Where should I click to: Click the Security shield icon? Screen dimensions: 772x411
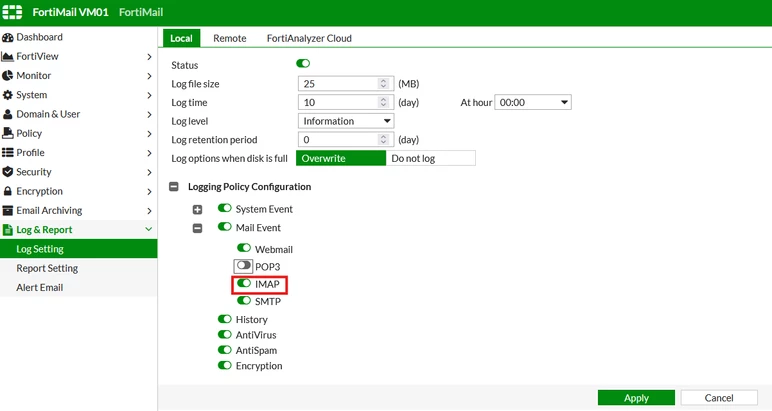[7, 172]
